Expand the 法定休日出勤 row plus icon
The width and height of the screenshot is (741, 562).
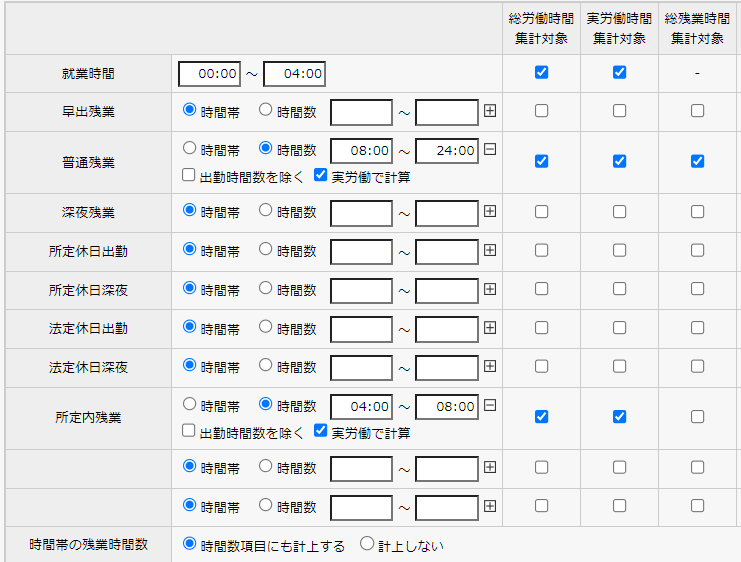click(490, 328)
